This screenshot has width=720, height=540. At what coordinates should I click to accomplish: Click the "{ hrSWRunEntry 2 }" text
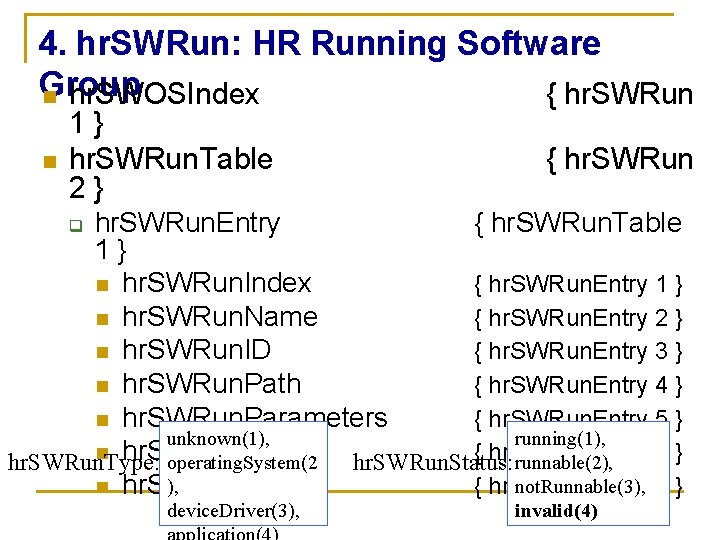(x=578, y=319)
